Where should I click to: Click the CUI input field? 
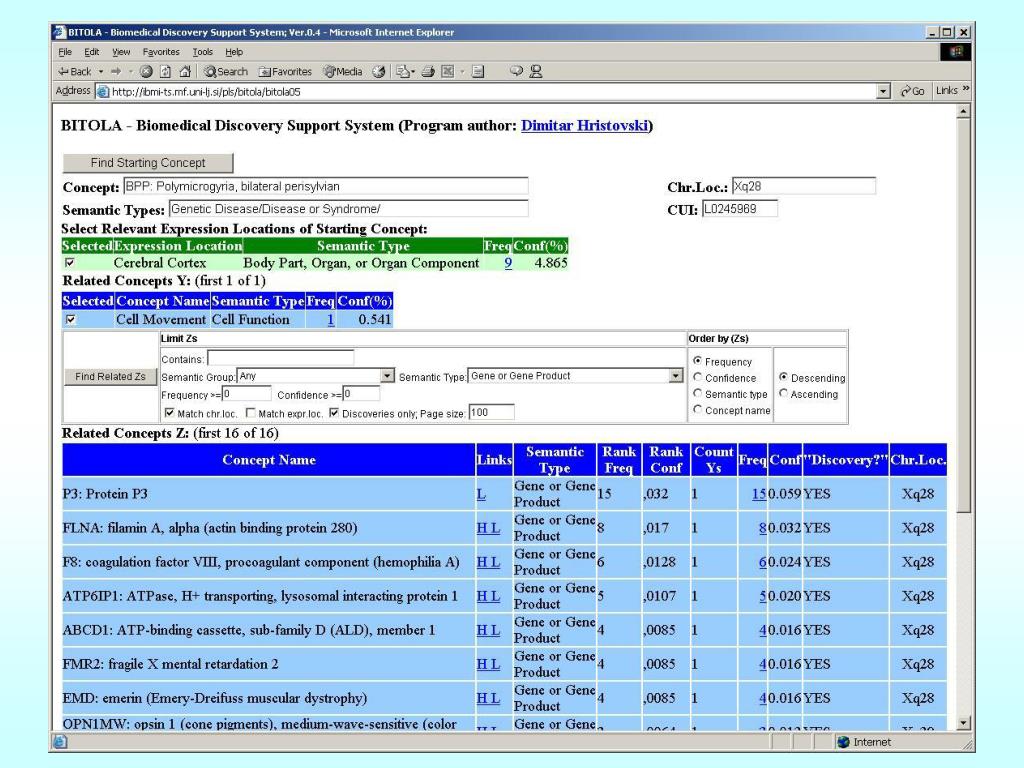pyautogui.click(x=739, y=209)
